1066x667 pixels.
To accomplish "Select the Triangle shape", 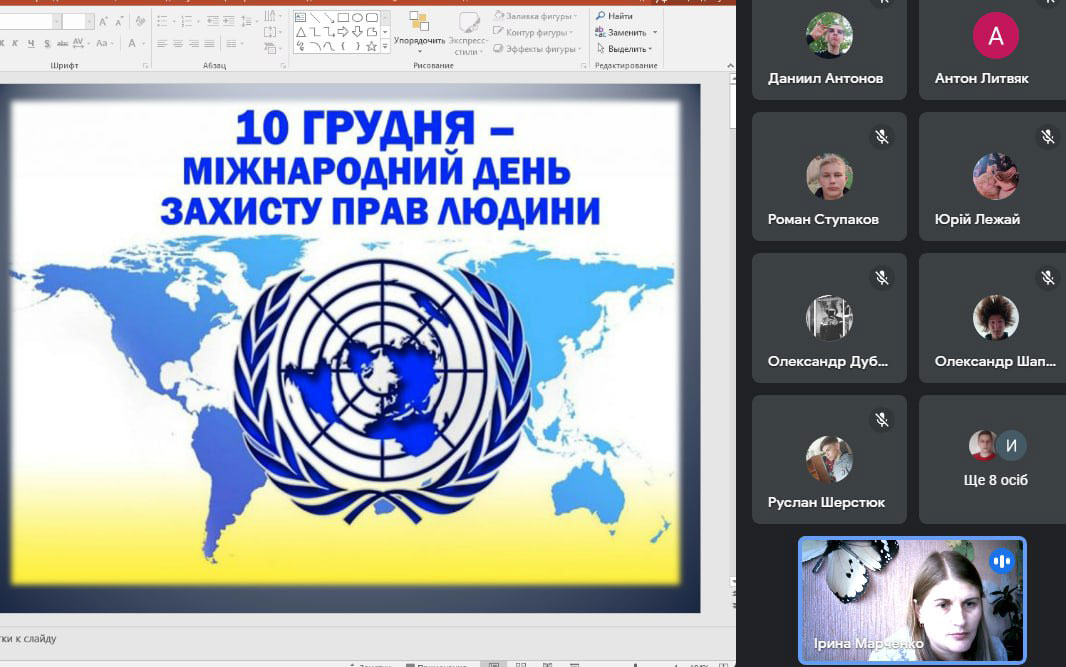I will coord(300,32).
